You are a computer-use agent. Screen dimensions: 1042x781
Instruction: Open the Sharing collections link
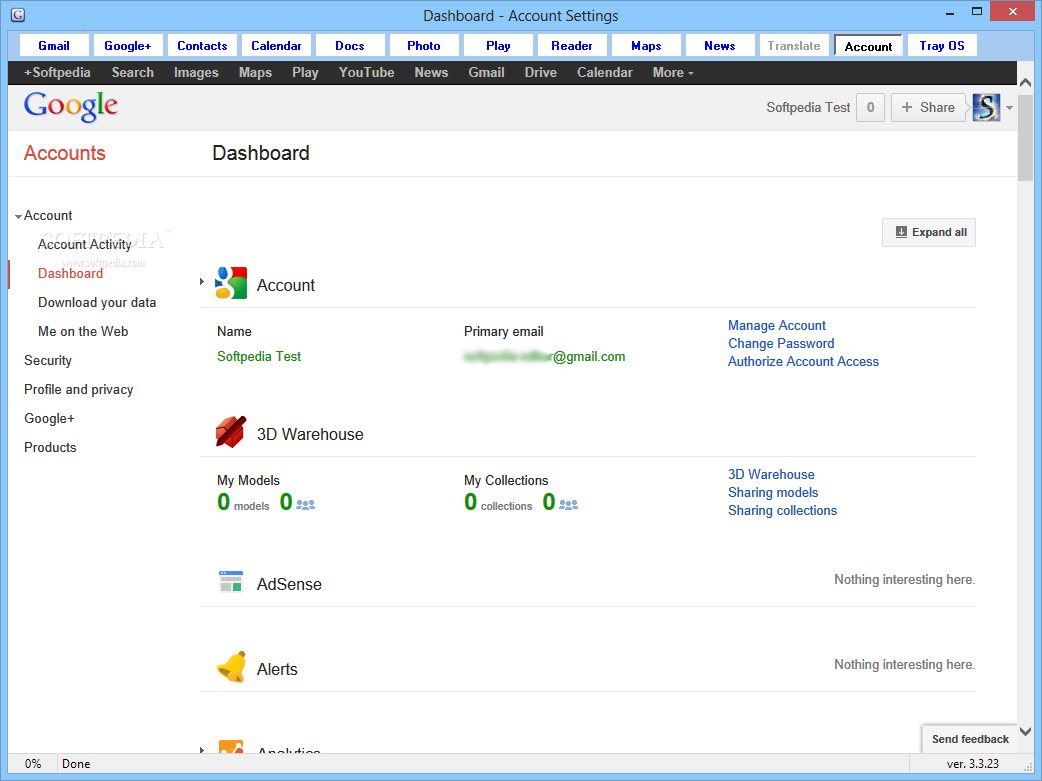pos(782,510)
